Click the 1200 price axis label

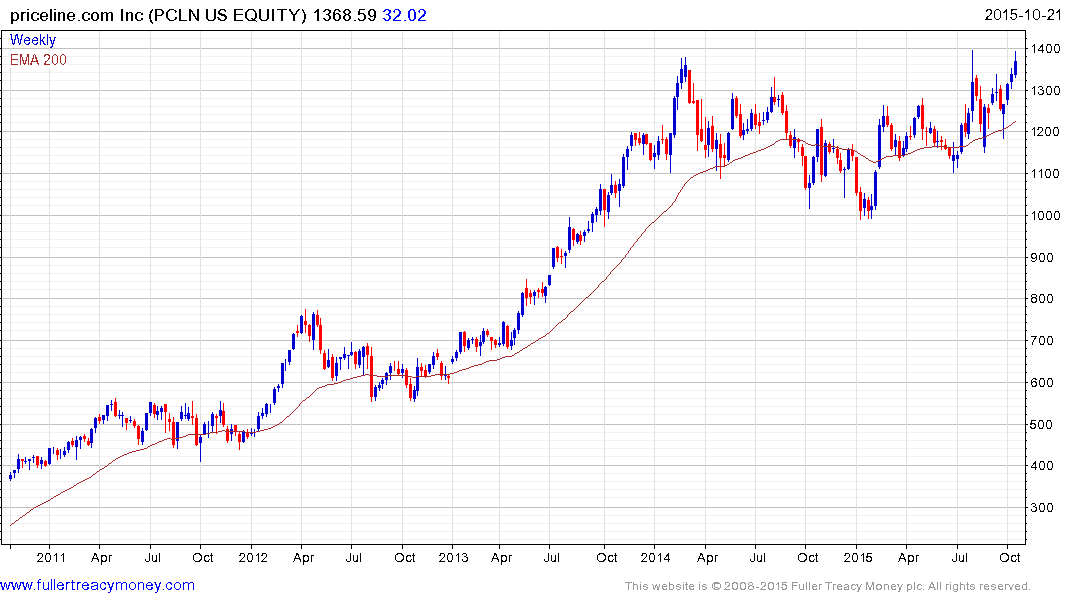1046,132
